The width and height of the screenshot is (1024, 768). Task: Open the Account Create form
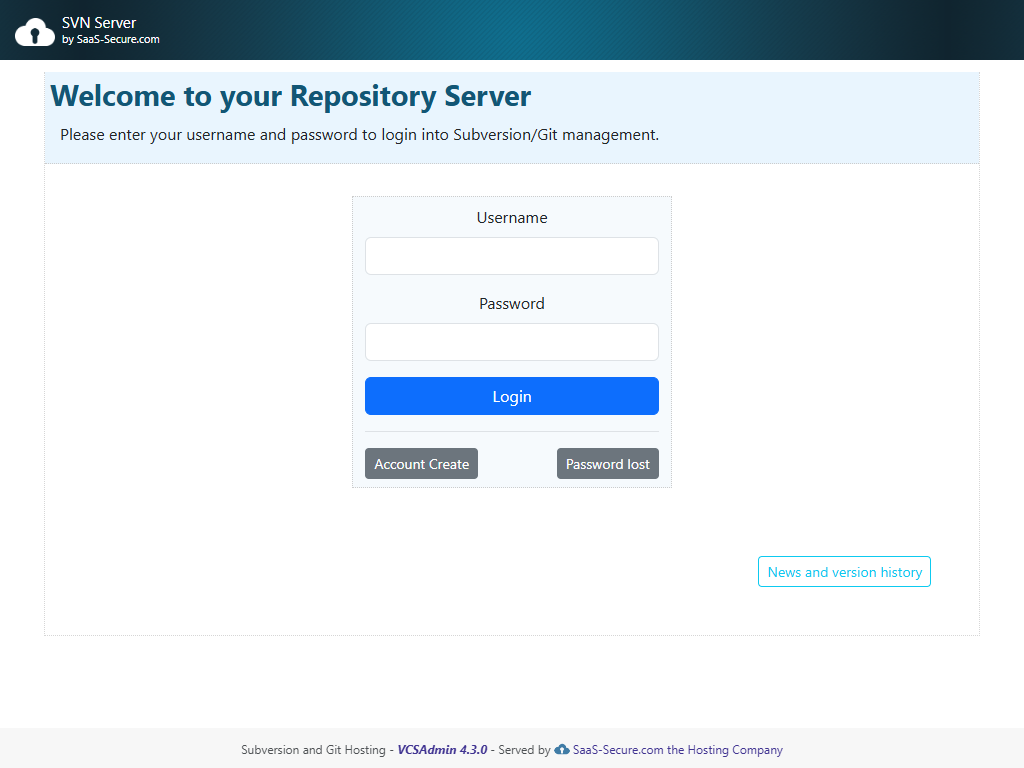click(x=421, y=463)
